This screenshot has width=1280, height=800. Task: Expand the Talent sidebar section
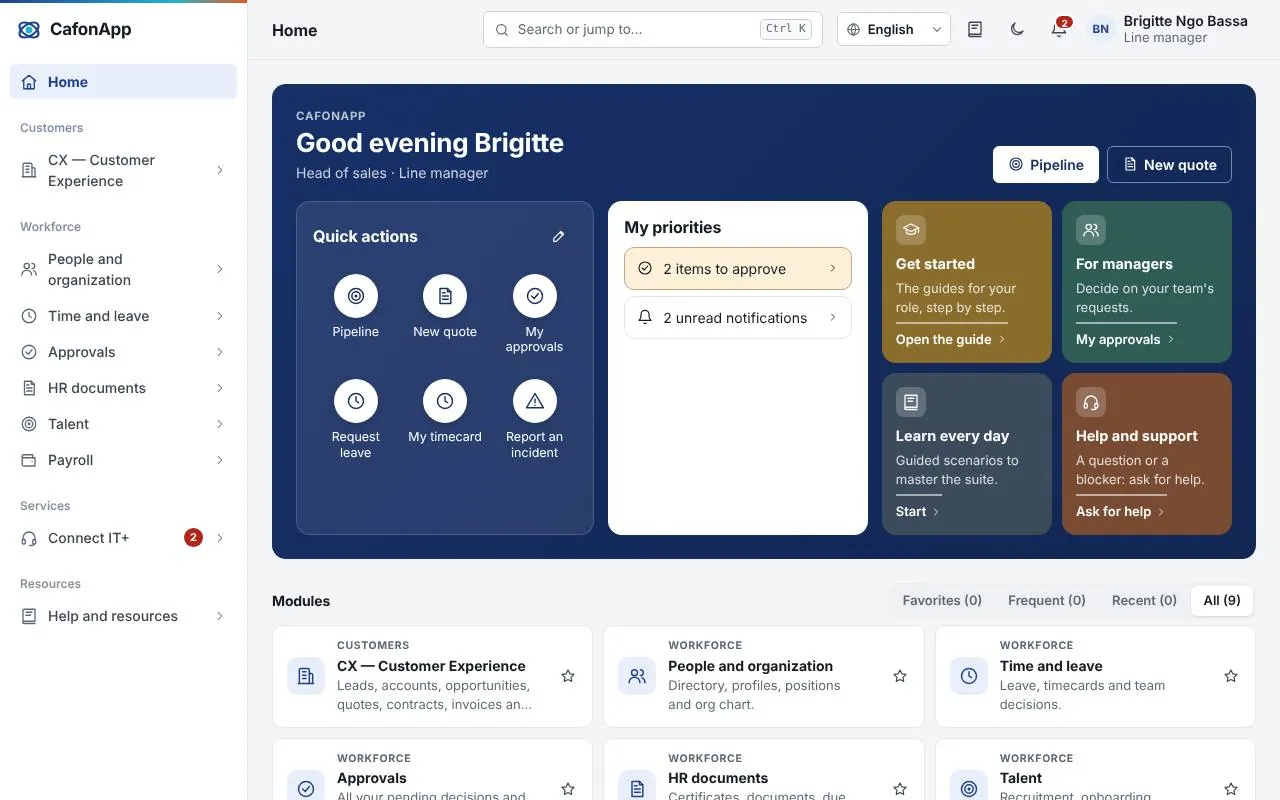pyautogui.click(x=123, y=424)
